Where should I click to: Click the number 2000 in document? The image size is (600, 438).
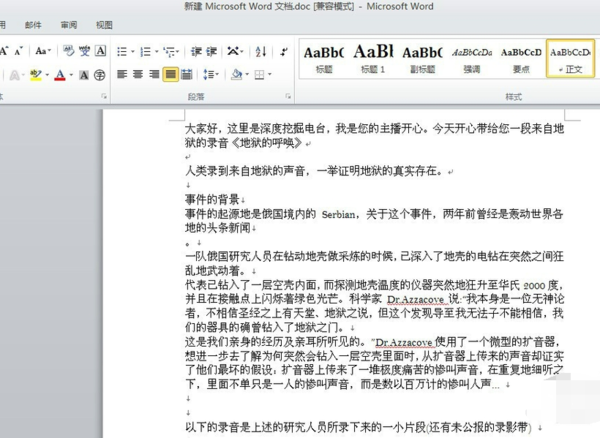coord(534,286)
